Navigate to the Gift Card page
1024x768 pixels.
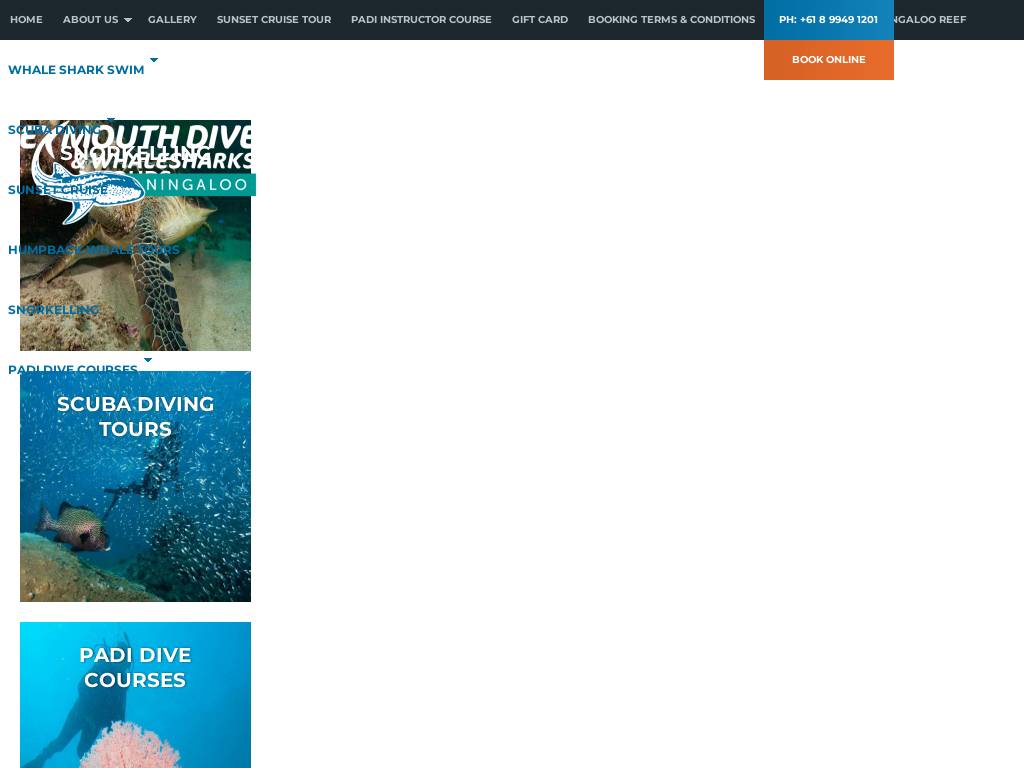coord(539,20)
